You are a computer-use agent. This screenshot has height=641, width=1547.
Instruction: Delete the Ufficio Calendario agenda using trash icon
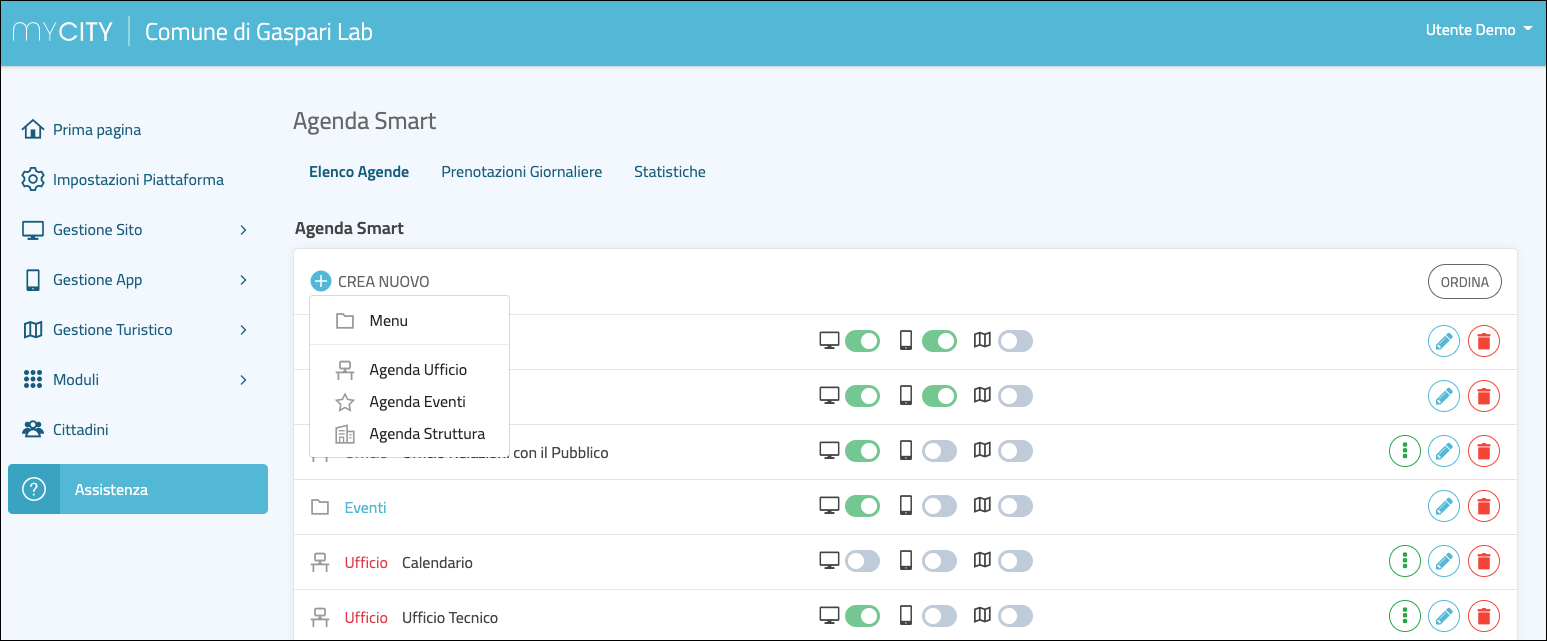(x=1484, y=562)
